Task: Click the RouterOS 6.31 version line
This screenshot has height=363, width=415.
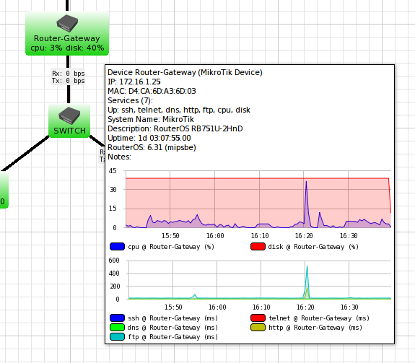Action: tap(152, 147)
